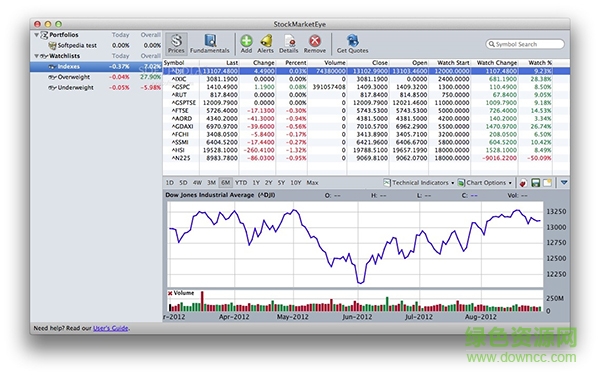Image resolution: width=600 pixels, height=376 pixels.
Task: Select the Indexes watchlist
Action: coord(96,67)
